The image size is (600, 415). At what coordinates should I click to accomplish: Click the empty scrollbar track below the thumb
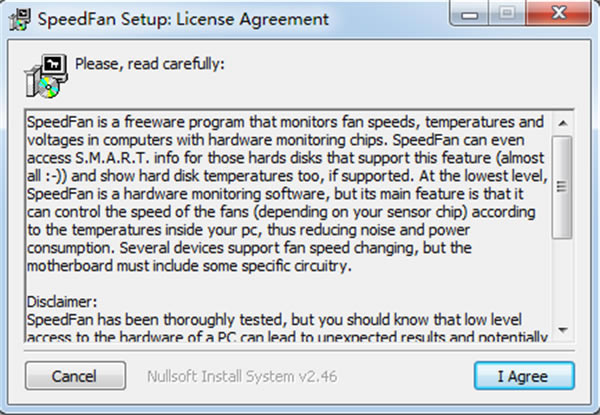click(x=562, y=279)
